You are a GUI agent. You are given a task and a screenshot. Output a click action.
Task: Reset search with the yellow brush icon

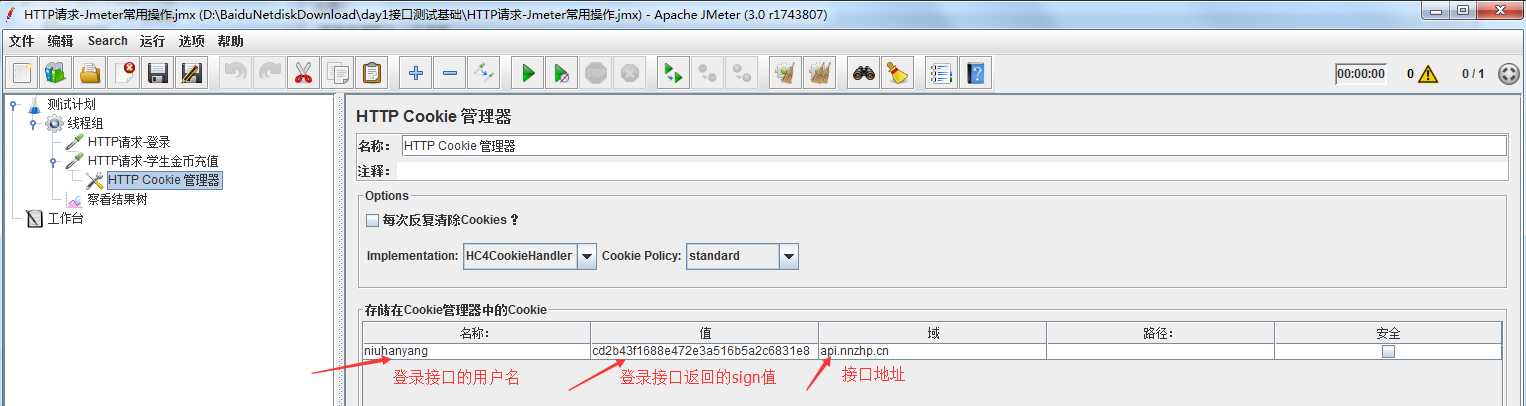tap(898, 73)
